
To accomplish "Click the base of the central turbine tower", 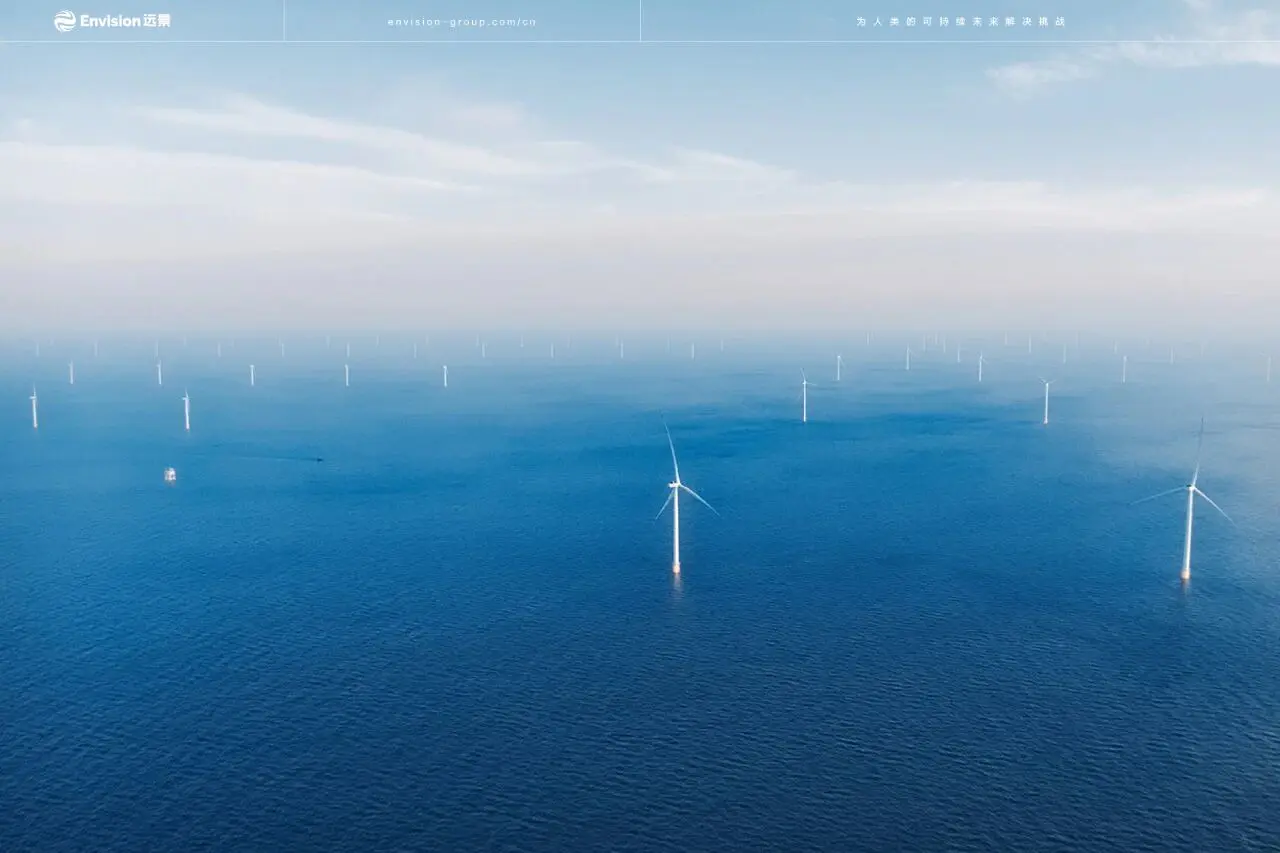I will click(x=676, y=568).
